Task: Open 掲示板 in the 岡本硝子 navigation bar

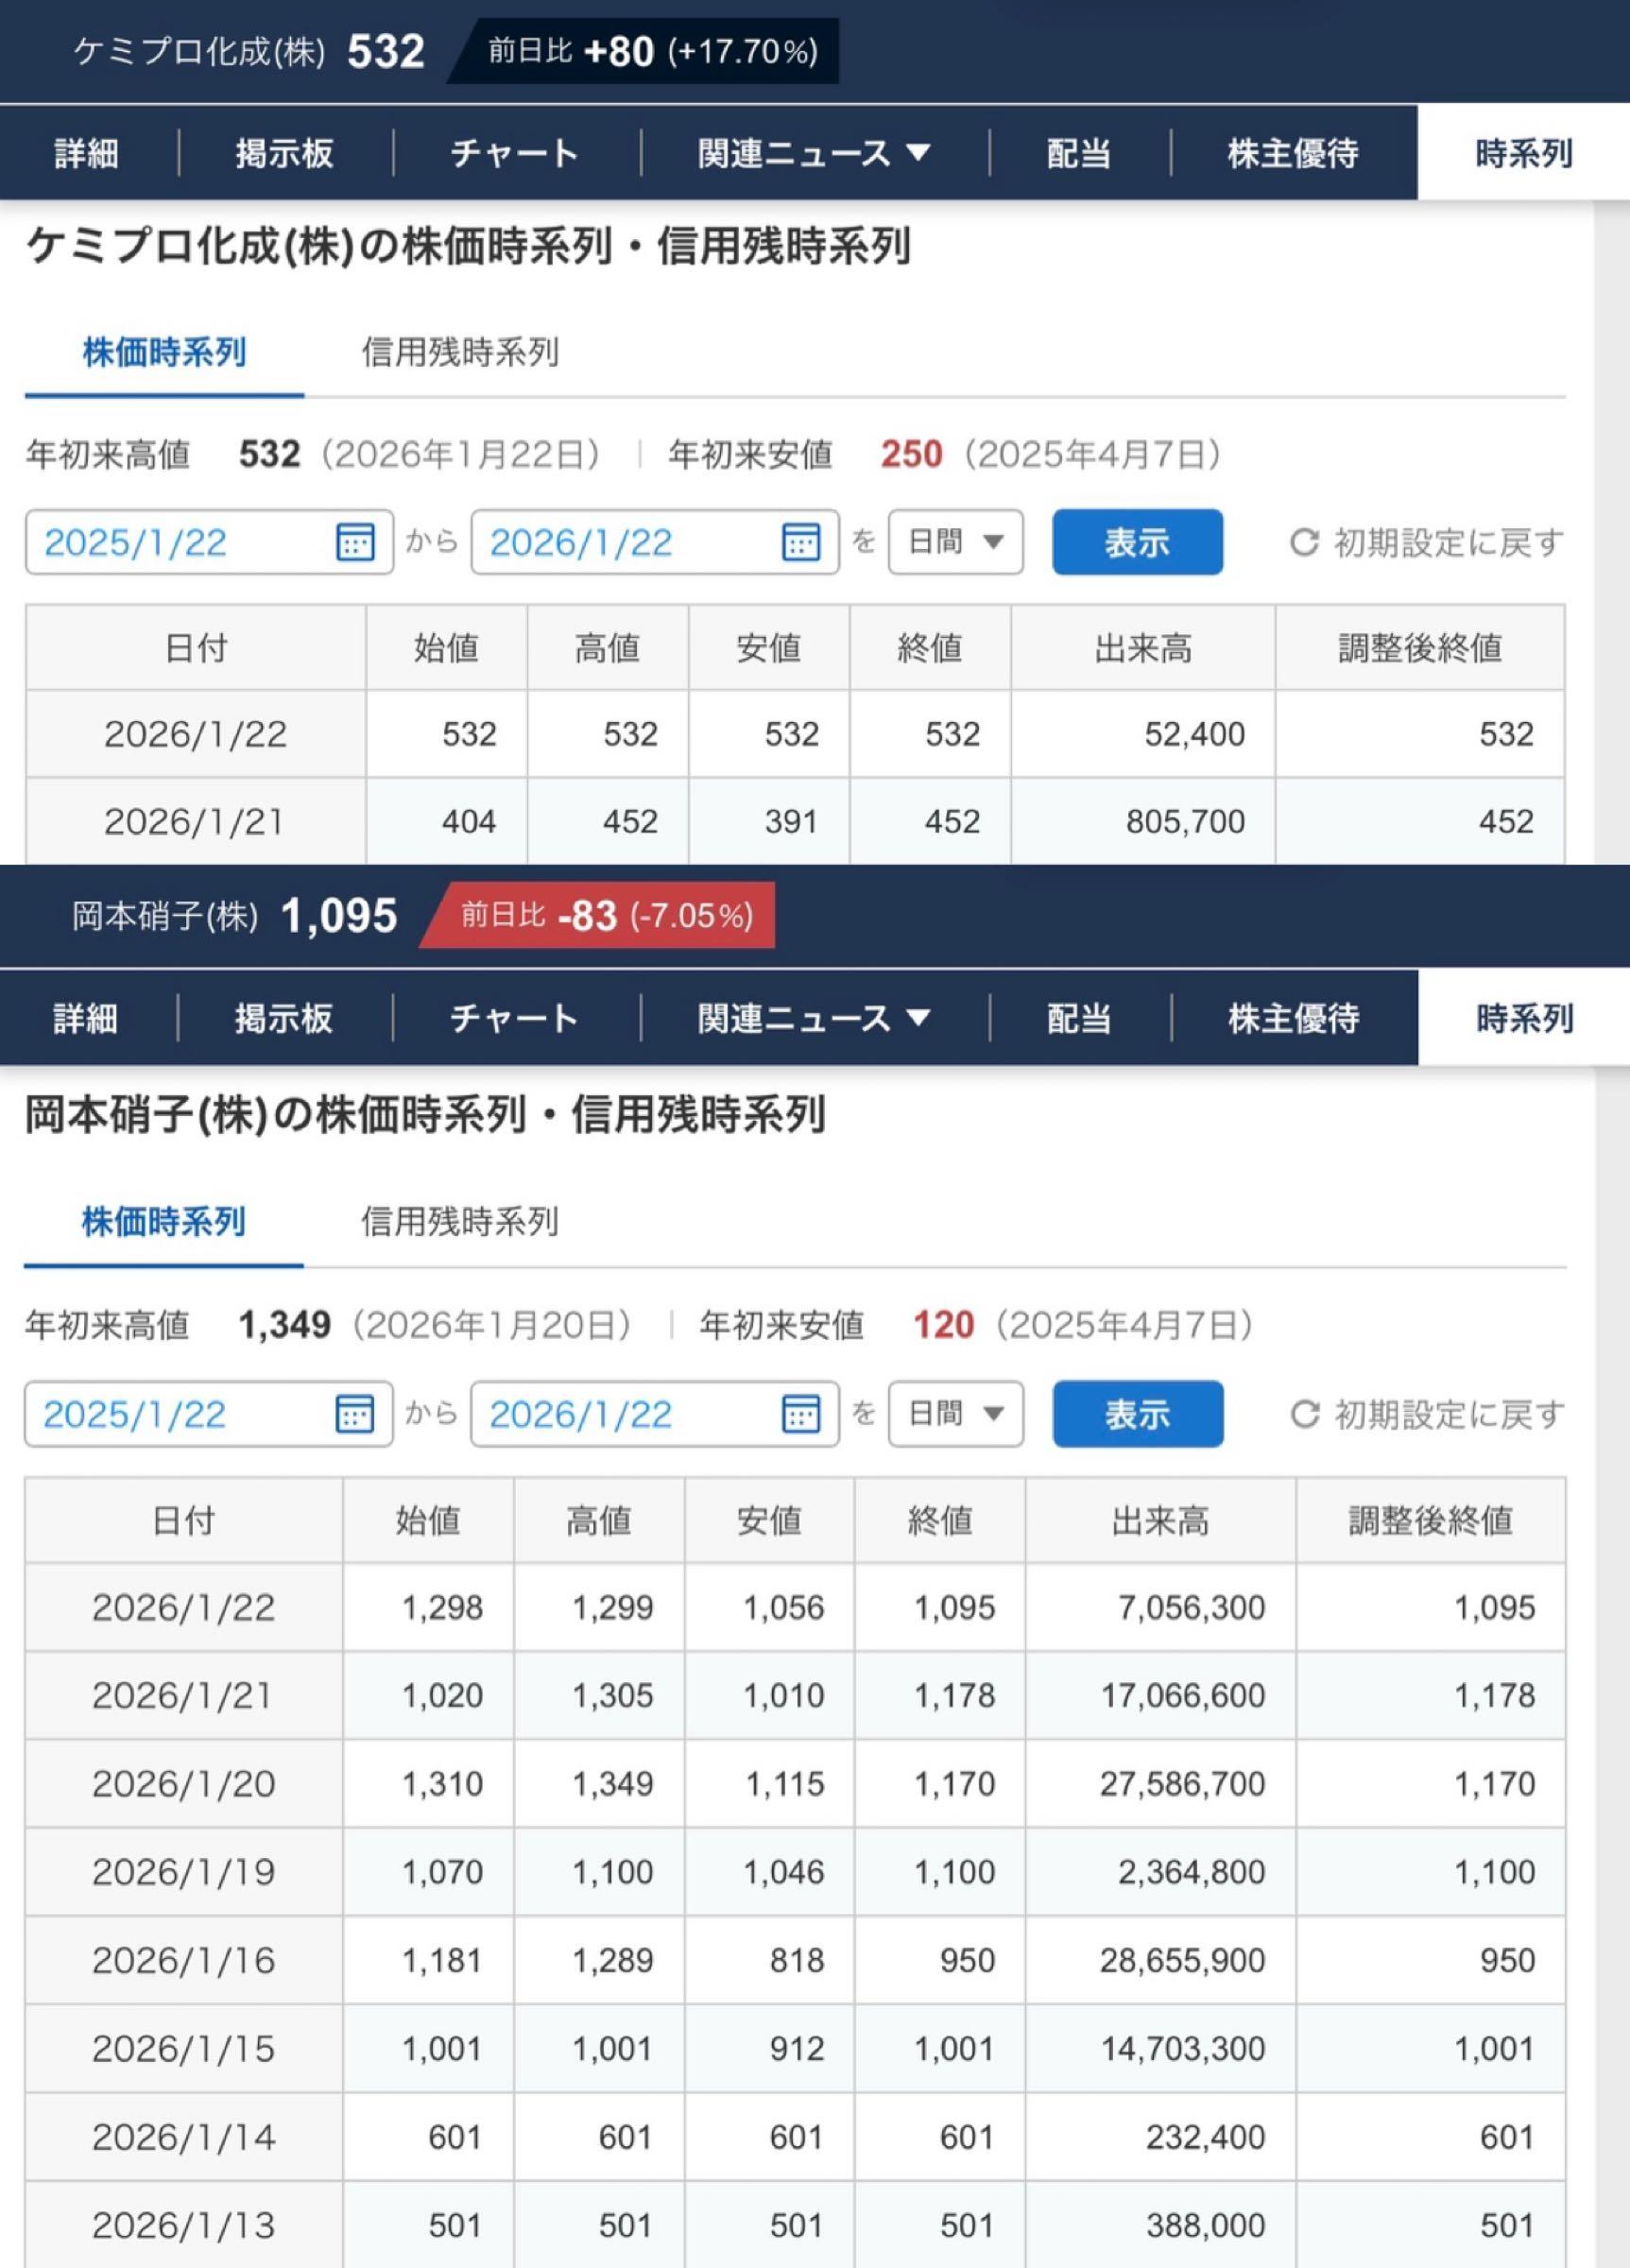Action: point(284,1019)
